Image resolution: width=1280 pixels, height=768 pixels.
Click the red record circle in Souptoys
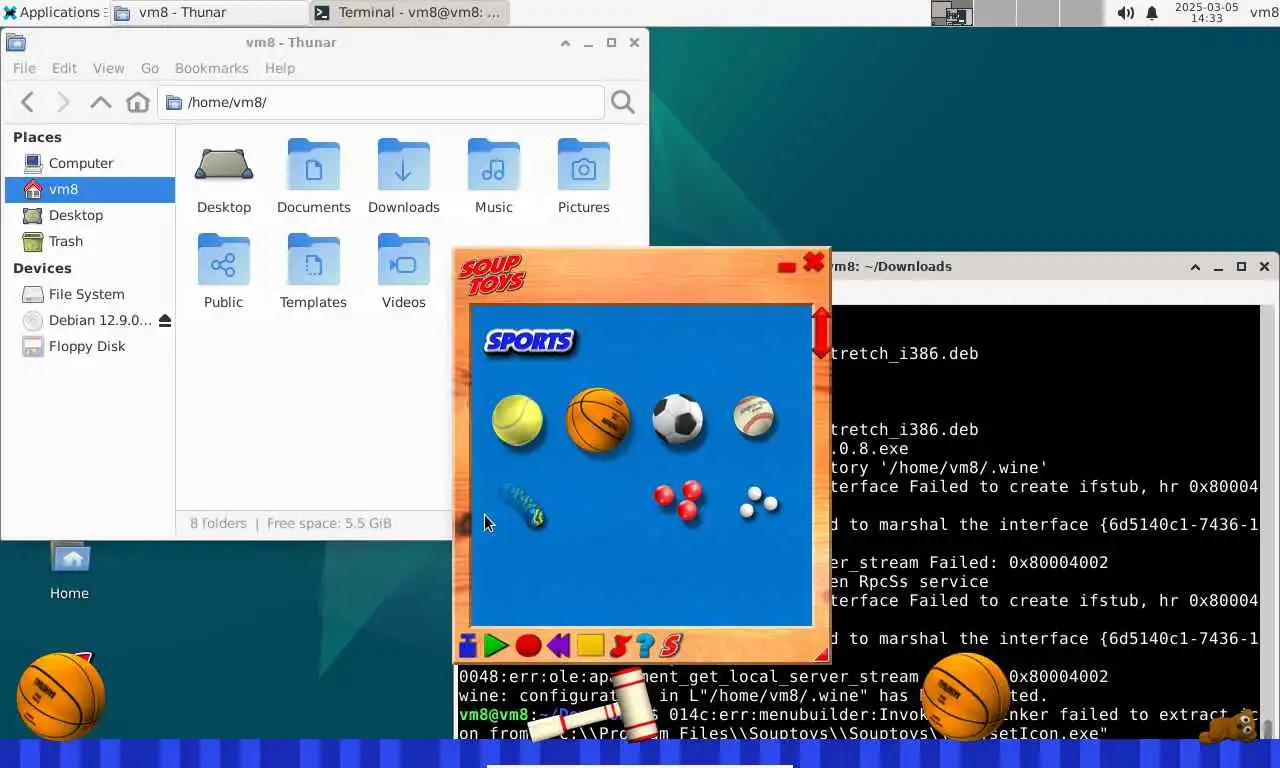tap(528, 646)
